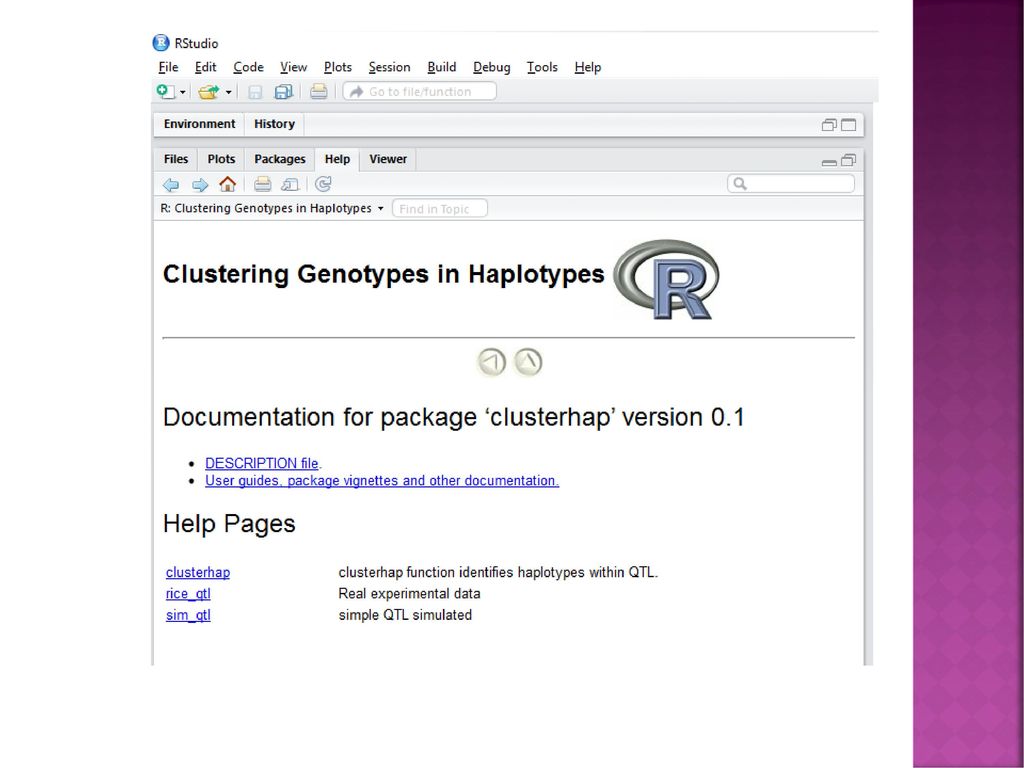The height and width of the screenshot is (768, 1024).
Task: Minimize the Help pane
Action: click(829, 161)
